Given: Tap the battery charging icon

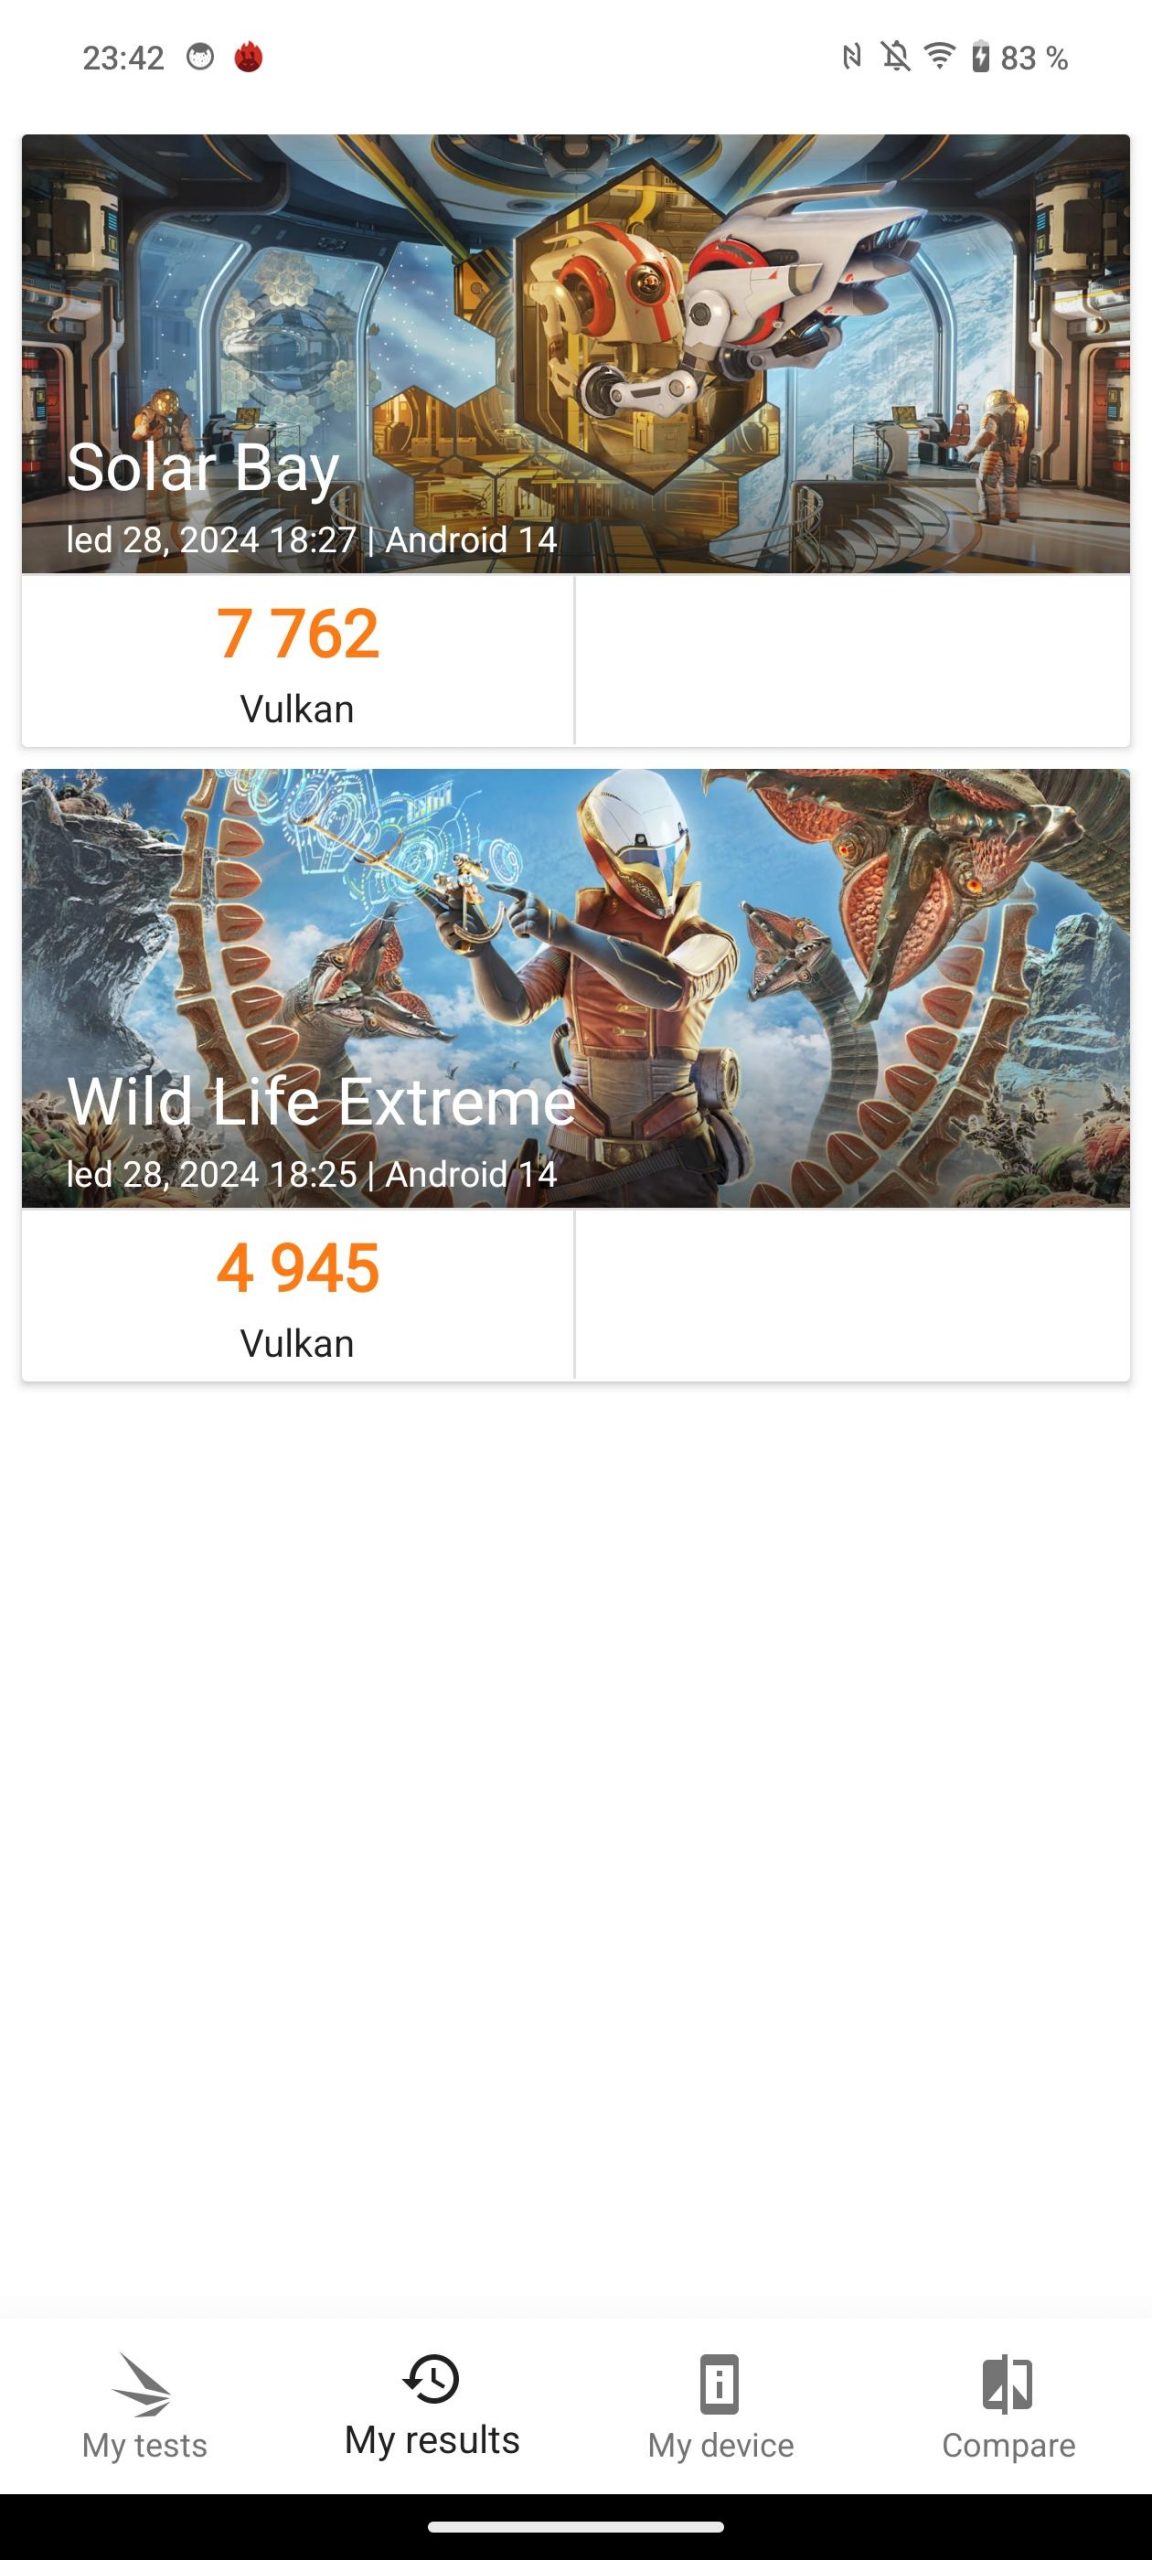Looking at the screenshot, I should (x=981, y=57).
